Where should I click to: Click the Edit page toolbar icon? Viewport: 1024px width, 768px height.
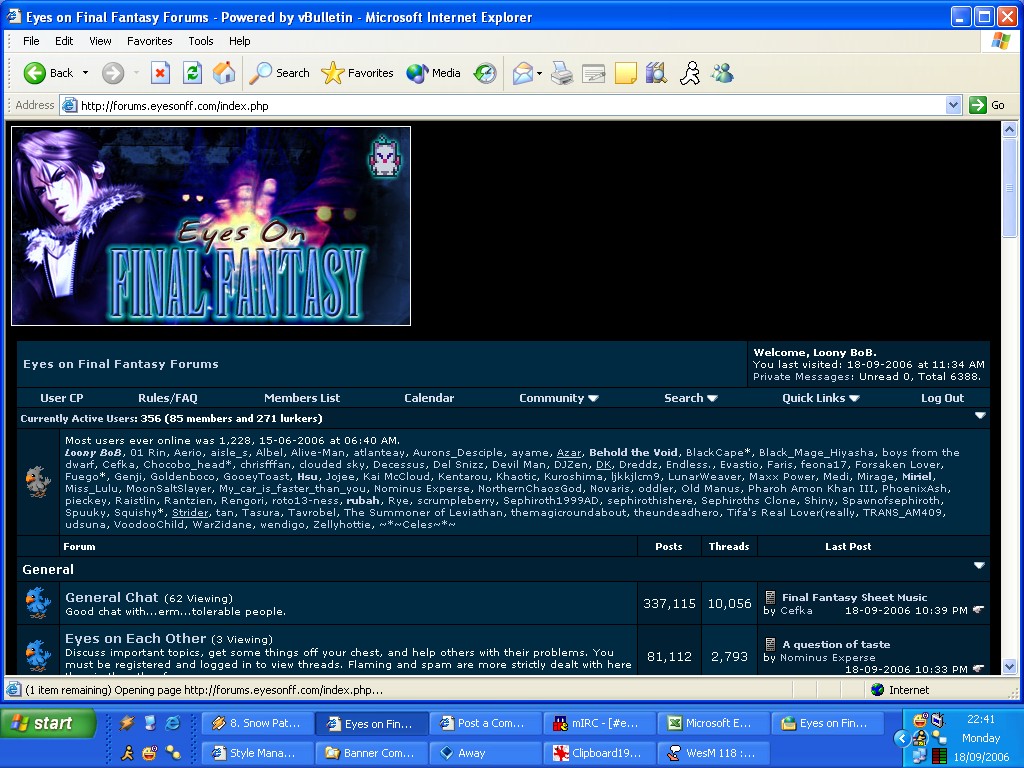coord(594,73)
